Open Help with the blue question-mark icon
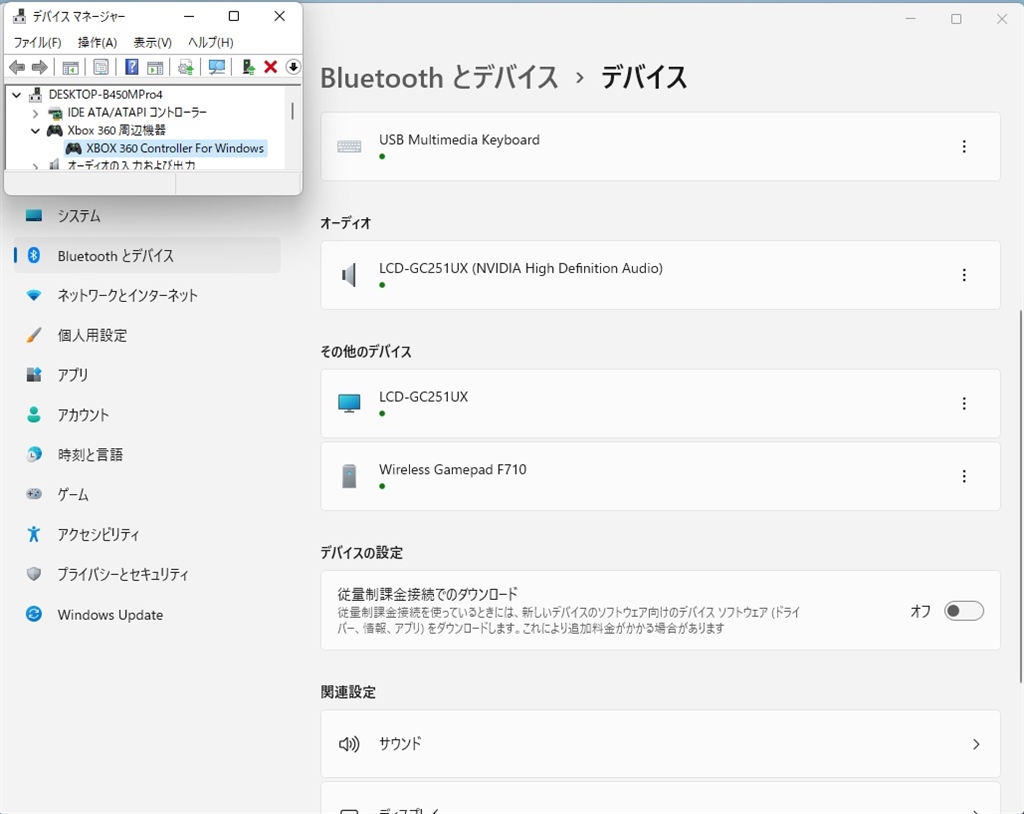This screenshot has width=1024, height=814. coord(131,67)
